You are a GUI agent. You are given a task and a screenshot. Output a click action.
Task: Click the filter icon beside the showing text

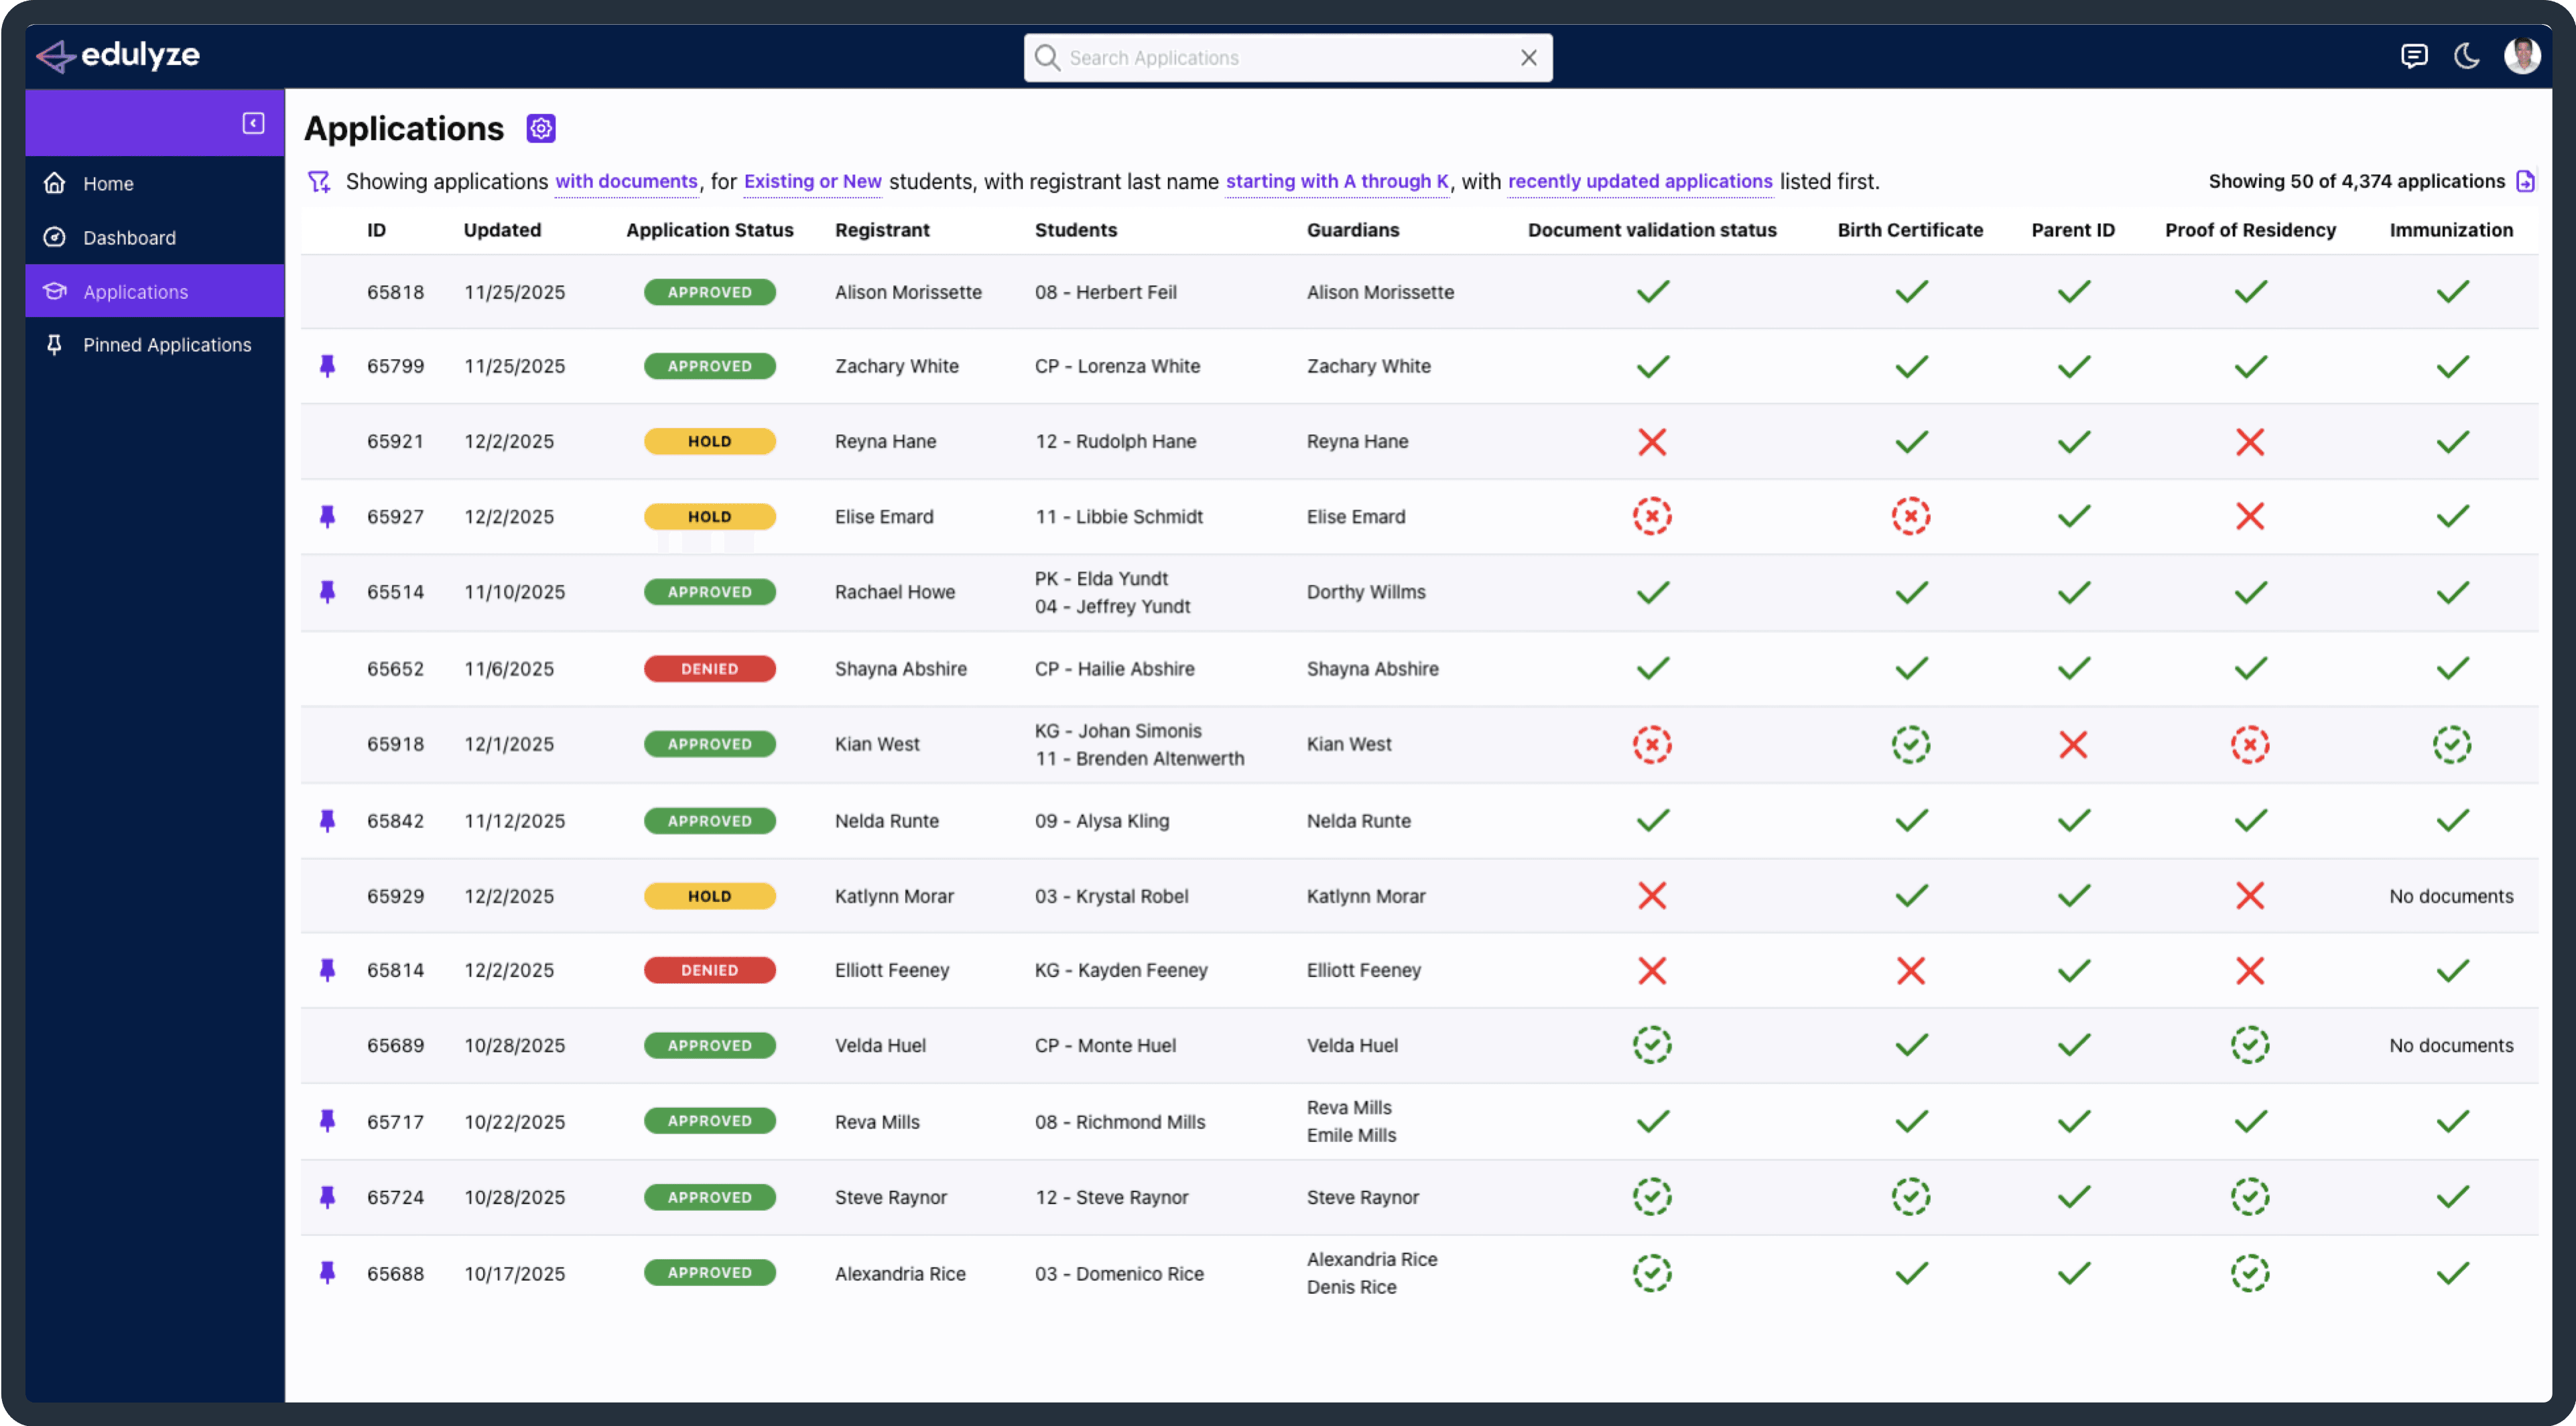click(318, 181)
